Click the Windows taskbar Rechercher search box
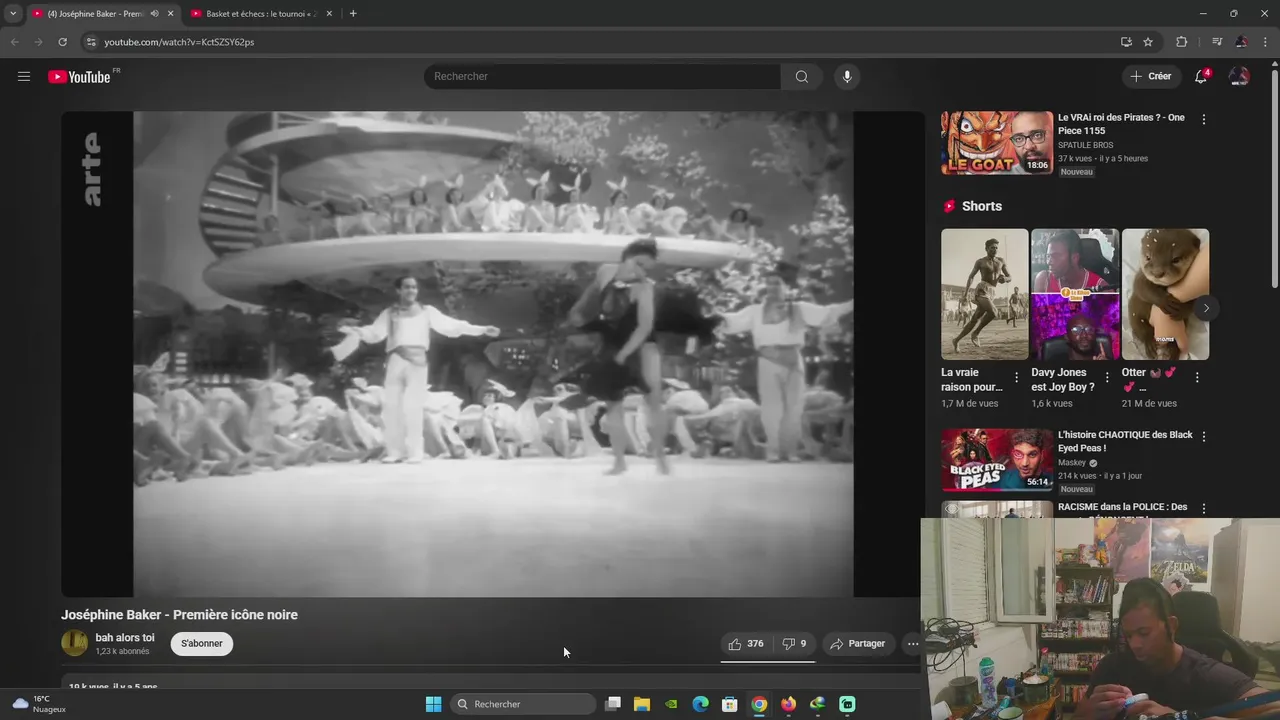 tap(523, 704)
